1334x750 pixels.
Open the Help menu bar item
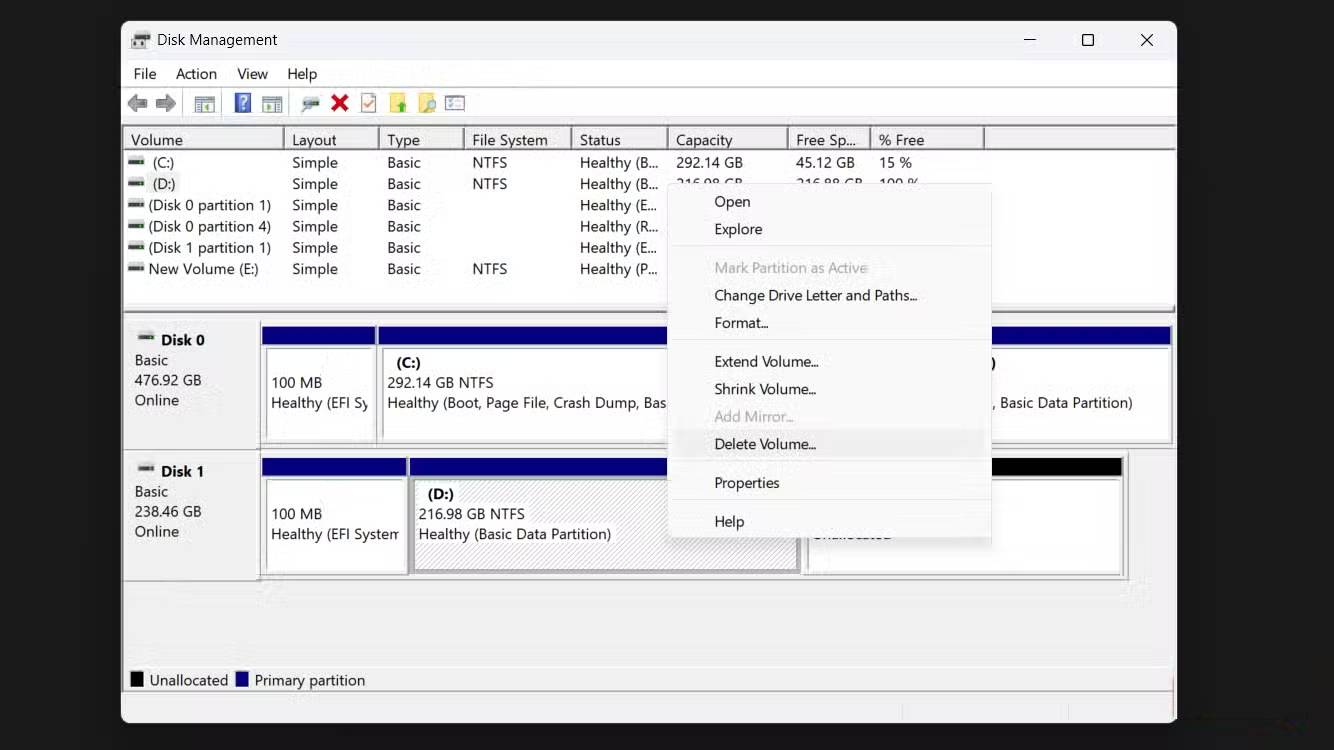[x=301, y=73]
